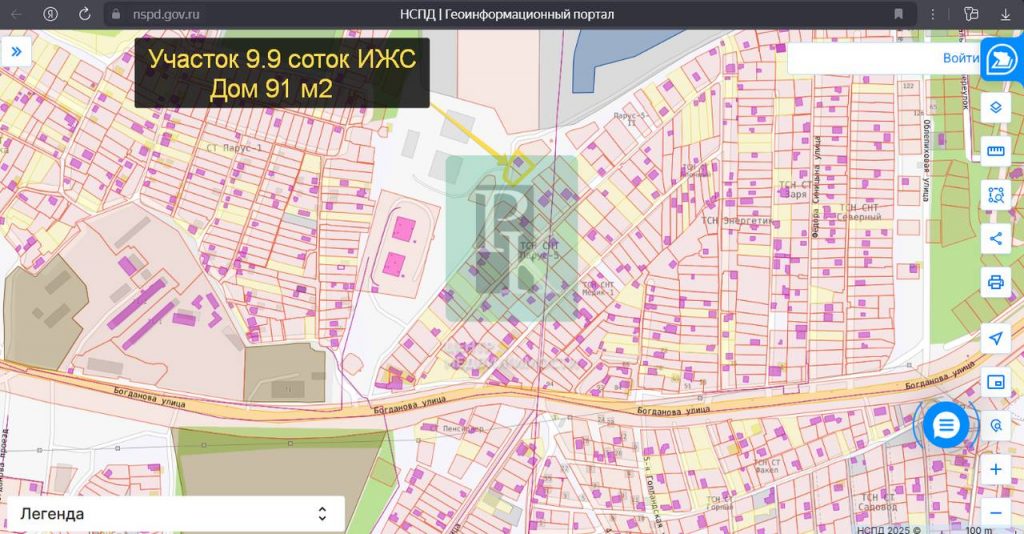
Task: Expand the Легенда dropdown panel
Action: tap(176, 514)
